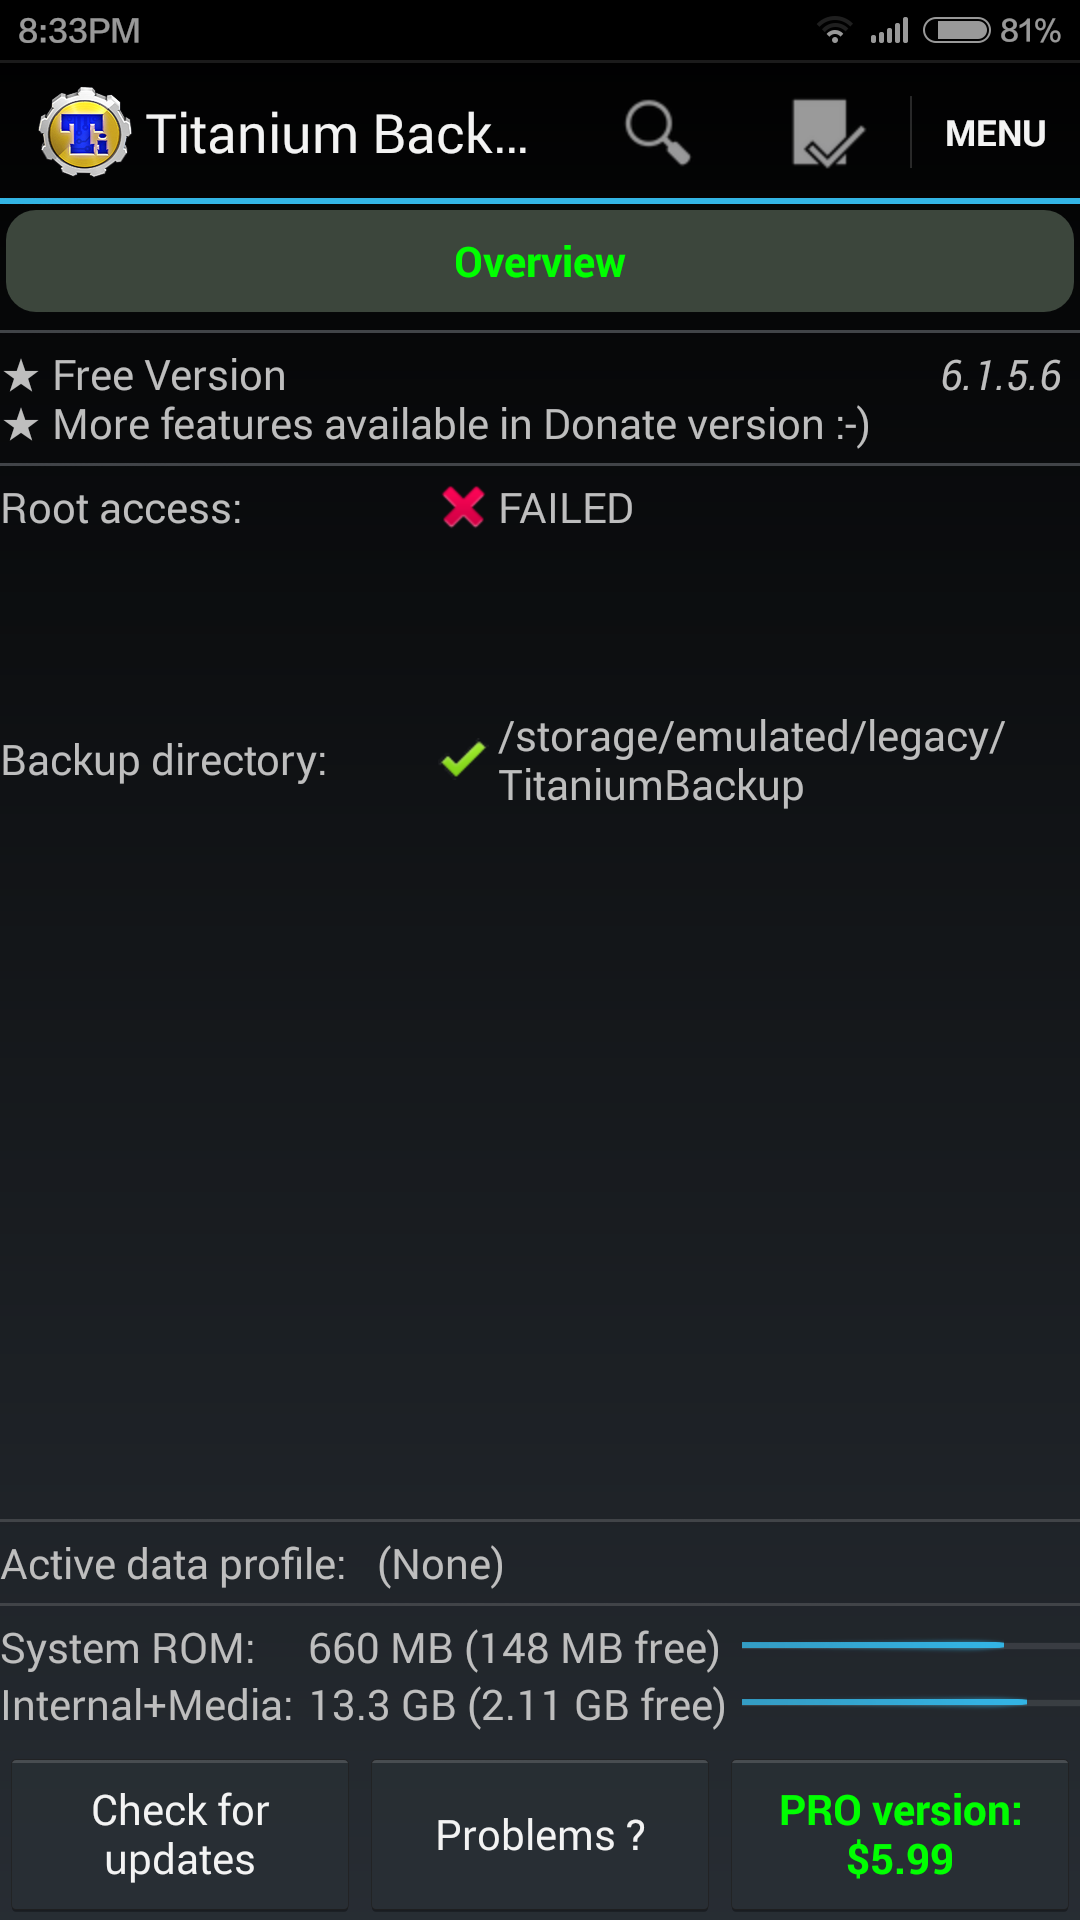Open search with the magnifying glass icon

(x=657, y=132)
